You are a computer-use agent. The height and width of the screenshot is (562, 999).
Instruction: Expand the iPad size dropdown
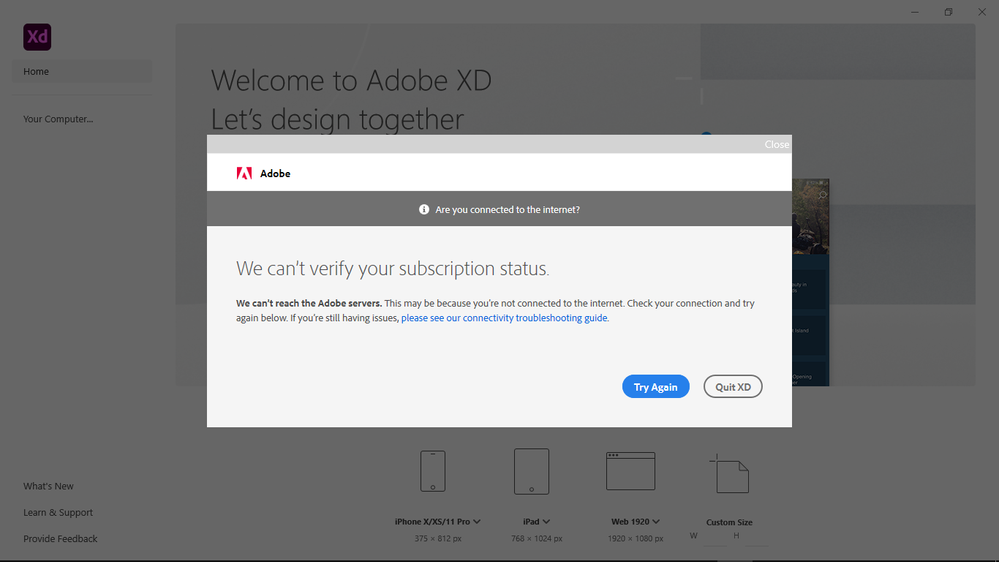(546, 521)
